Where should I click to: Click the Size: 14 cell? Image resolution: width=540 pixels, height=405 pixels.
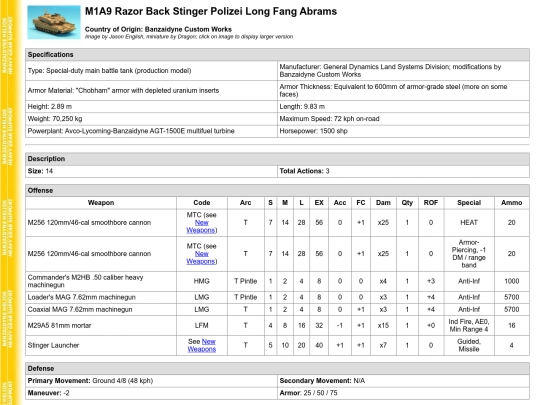click(x=151, y=171)
